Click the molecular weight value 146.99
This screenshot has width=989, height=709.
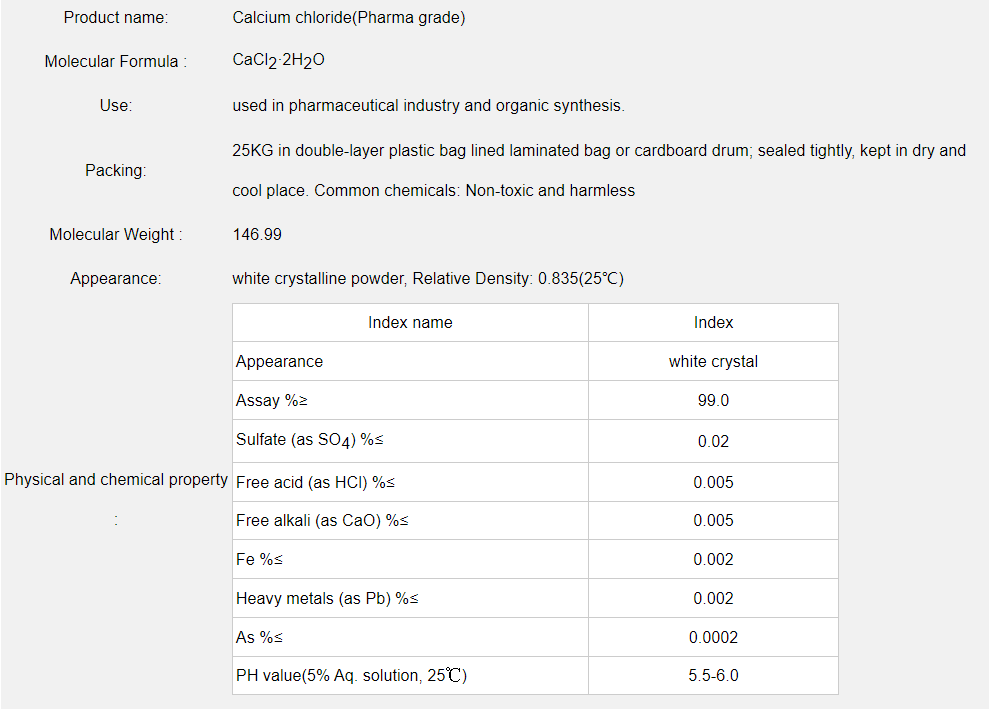(x=257, y=235)
